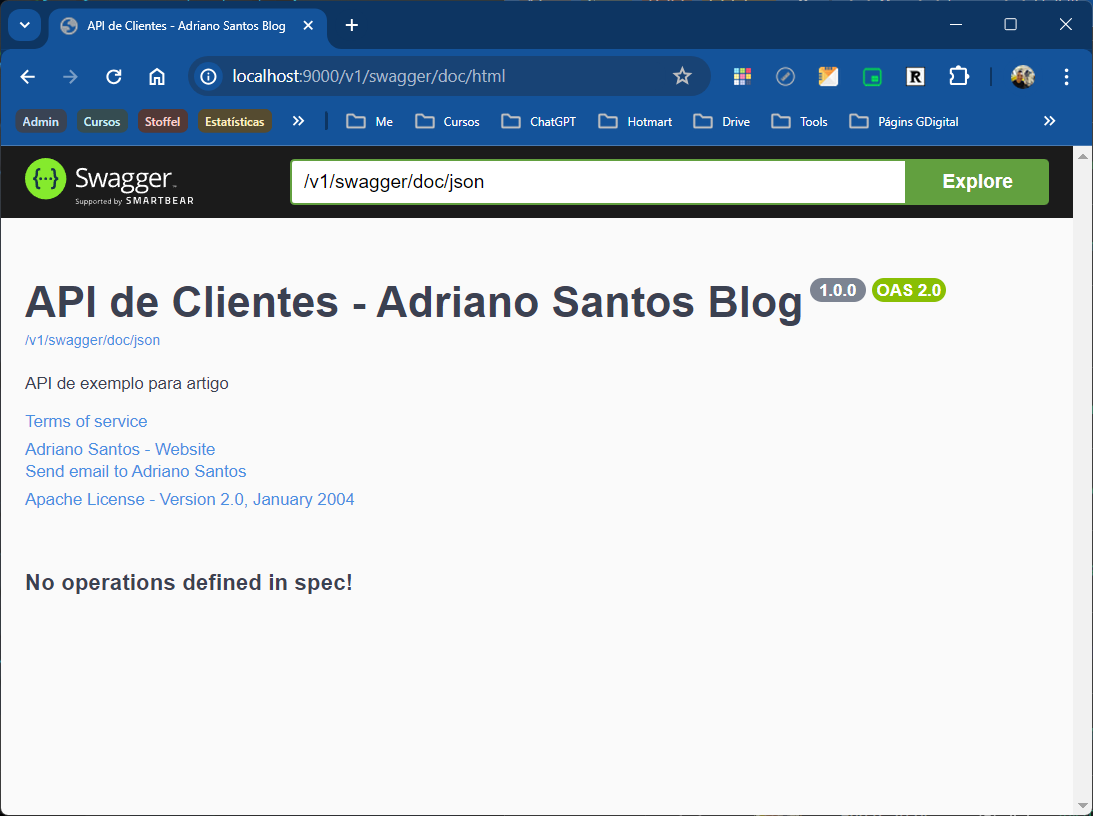The width and height of the screenshot is (1093, 816).
Task: Select the API de Clientes browser tab
Action: 185,25
